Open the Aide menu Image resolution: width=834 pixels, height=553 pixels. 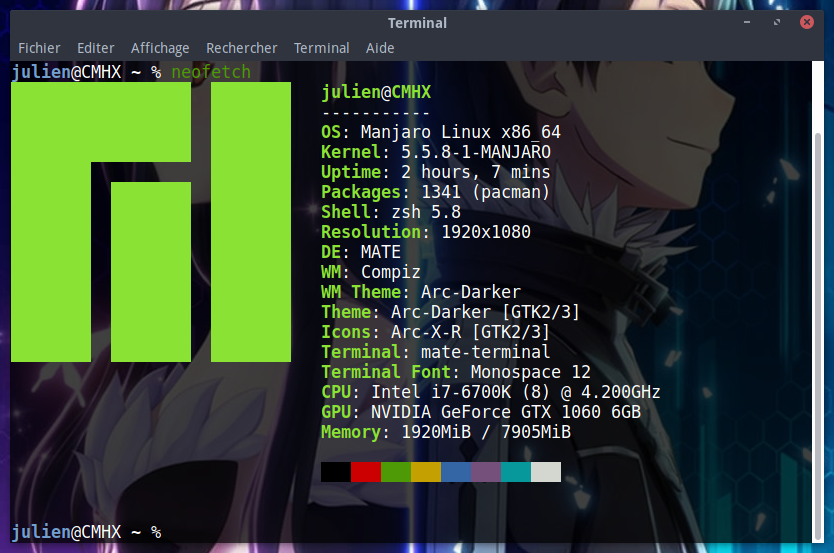[x=380, y=48]
